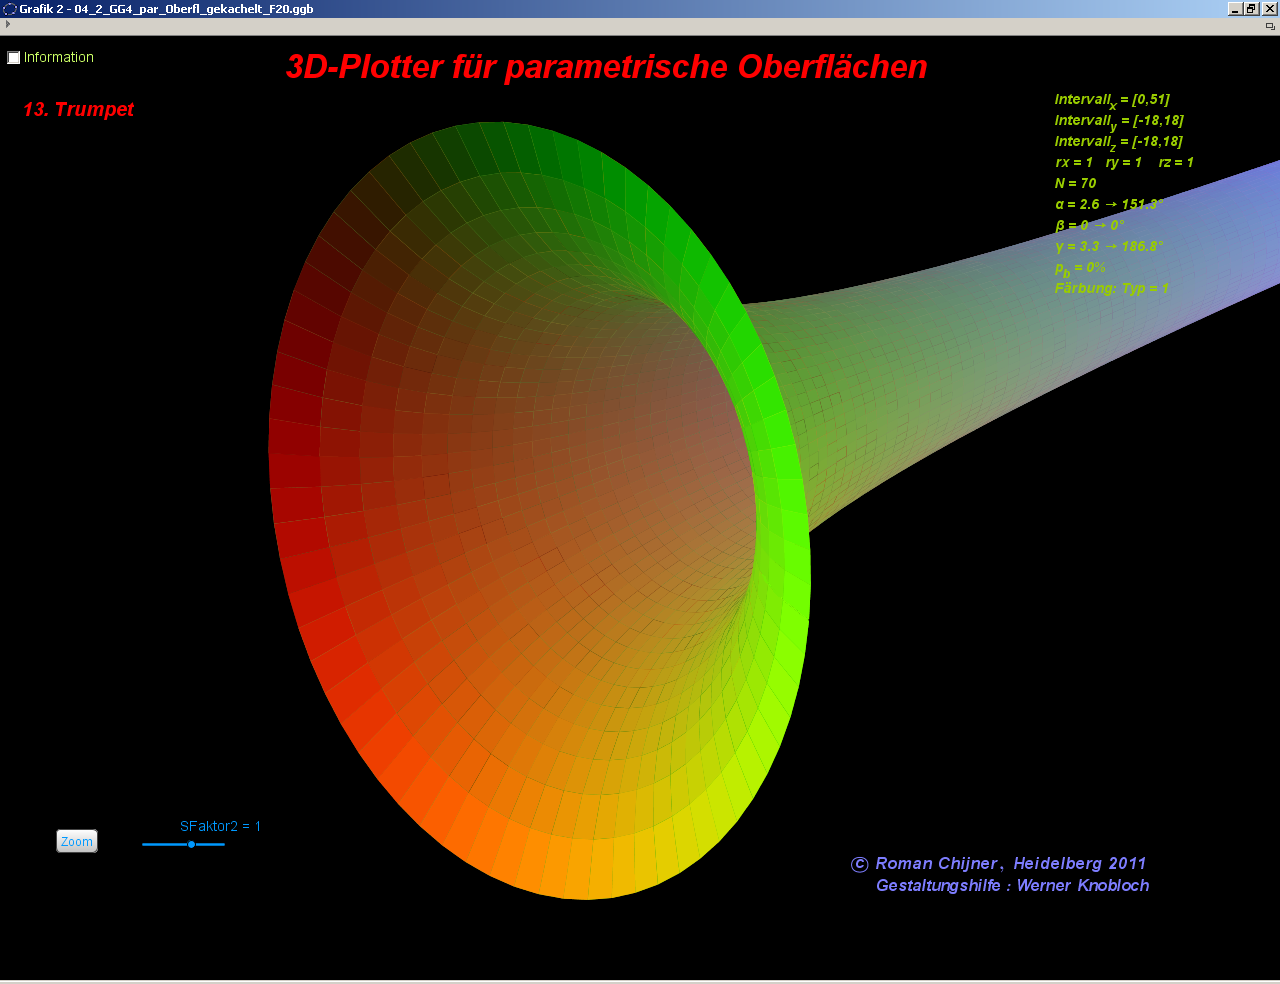Image resolution: width=1280 pixels, height=984 pixels.
Task: Minimize the Grafik 2 window
Action: coord(1235,9)
